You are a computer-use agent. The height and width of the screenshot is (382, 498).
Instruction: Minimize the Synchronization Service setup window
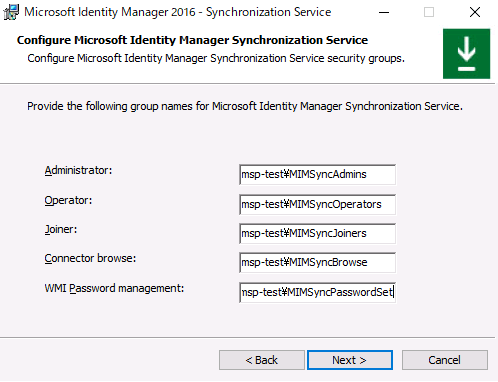(x=384, y=13)
